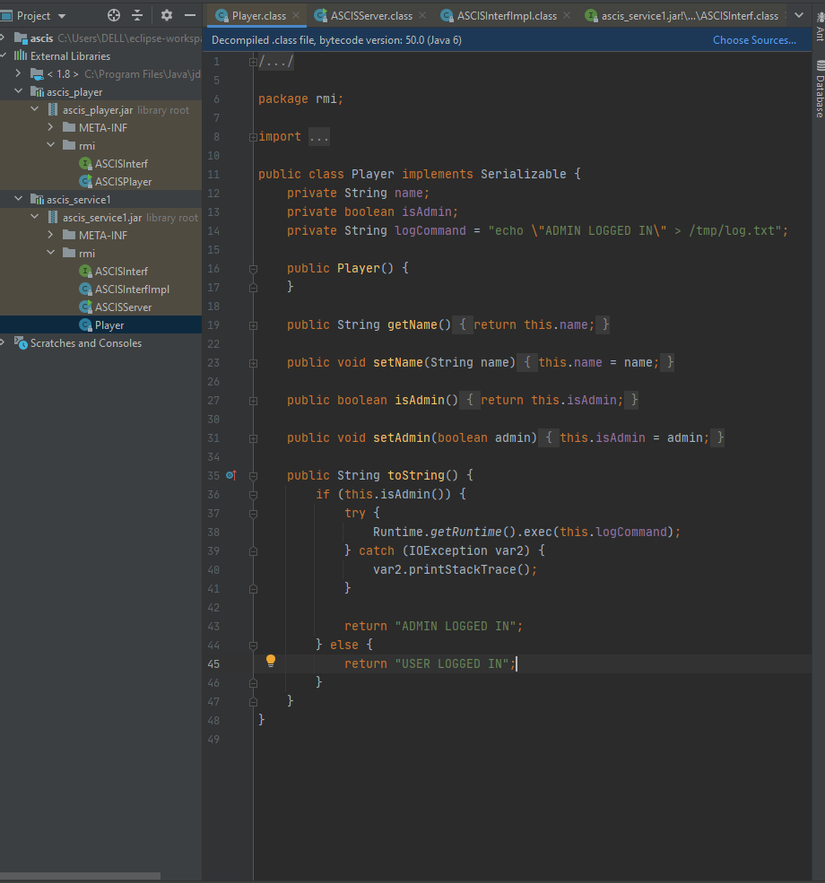Open the Project view dropdown

pyautogui.click(x=61, y=16)
